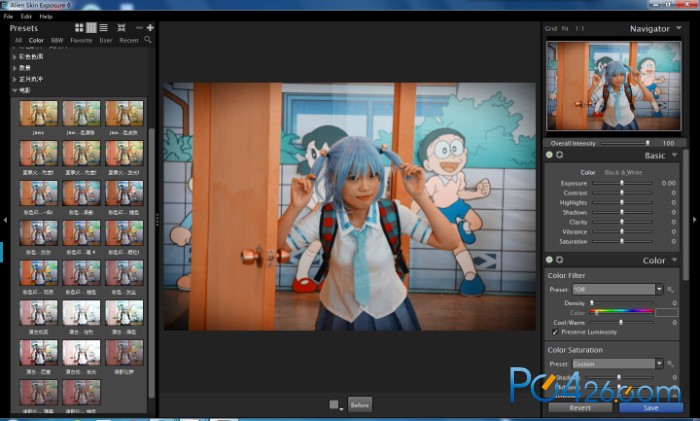Collapse the expanded 电影 preset folder
Screen dimensions: 700x421
pos(15,90)
